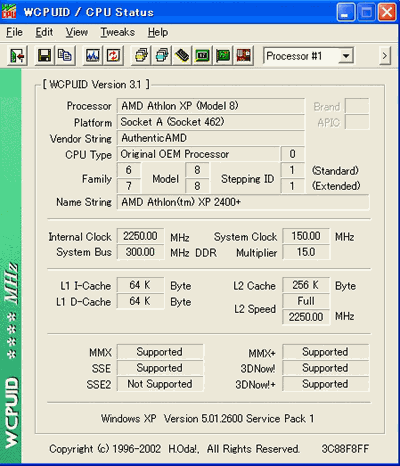Click the memory chip toolbar icon
Screen dimensions: 400x466
pos(182,56)
